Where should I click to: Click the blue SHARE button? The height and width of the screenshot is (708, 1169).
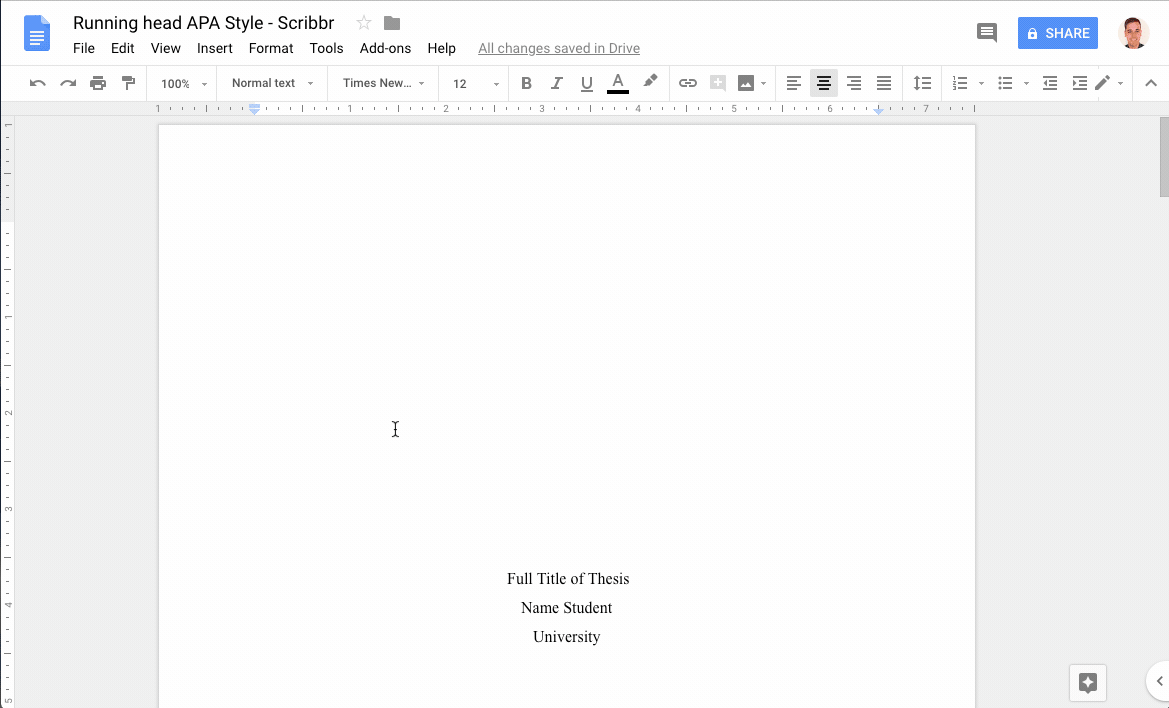(x=1057, y=32)
